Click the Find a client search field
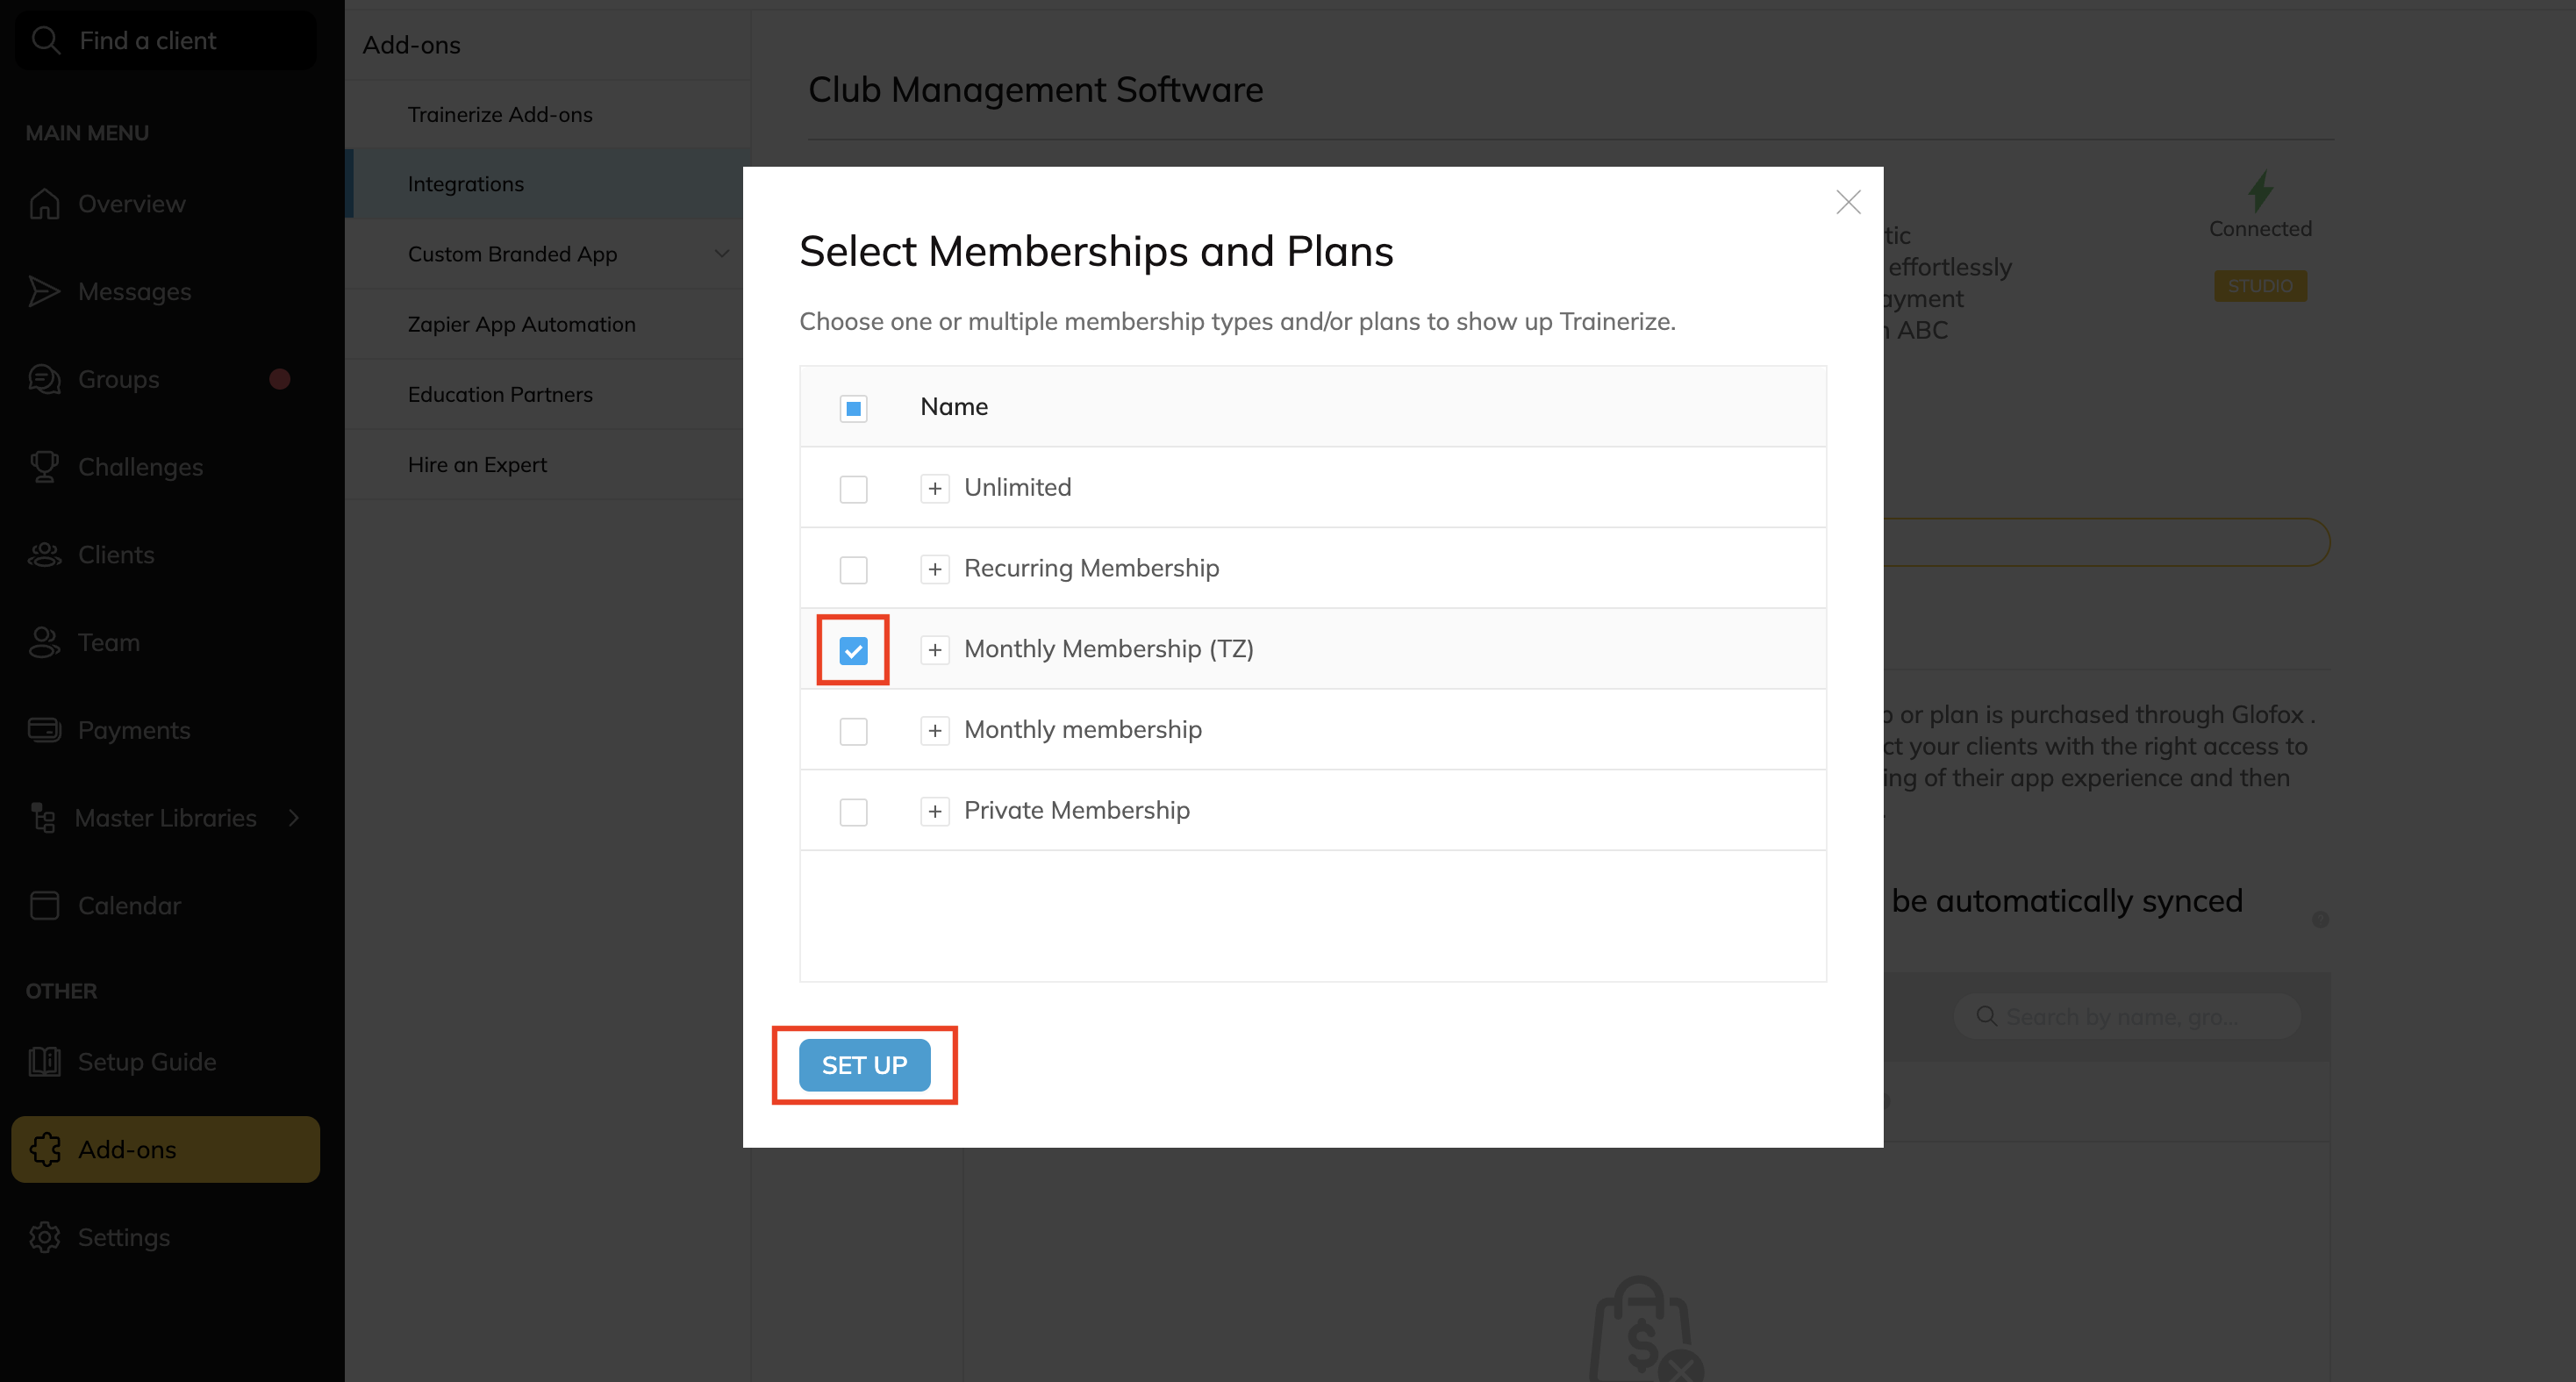Screen dimensions: 2576x1382 (165, 40)
